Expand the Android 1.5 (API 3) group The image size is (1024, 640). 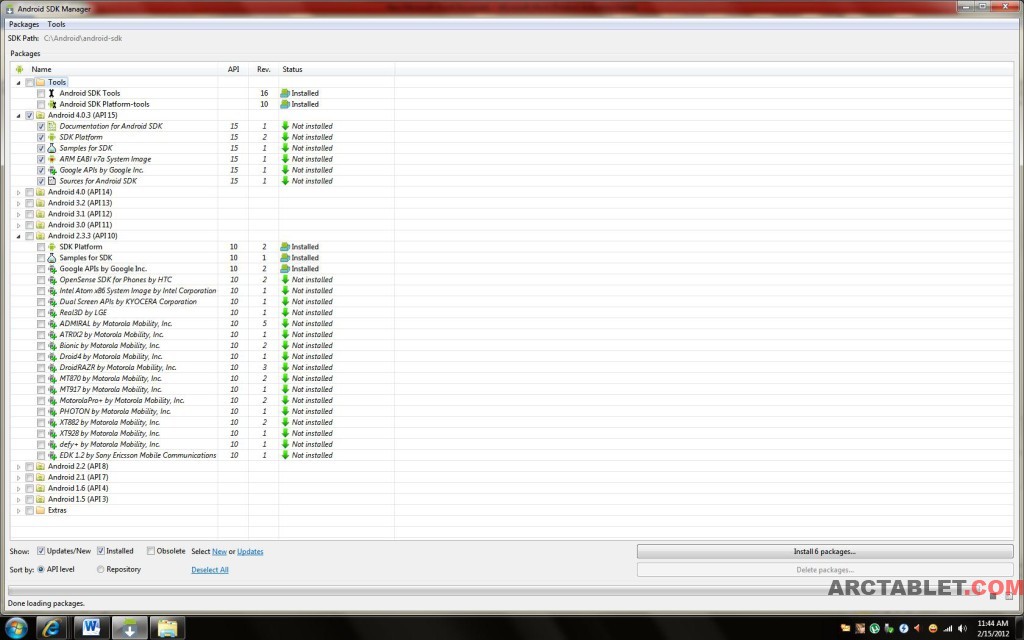18,500
